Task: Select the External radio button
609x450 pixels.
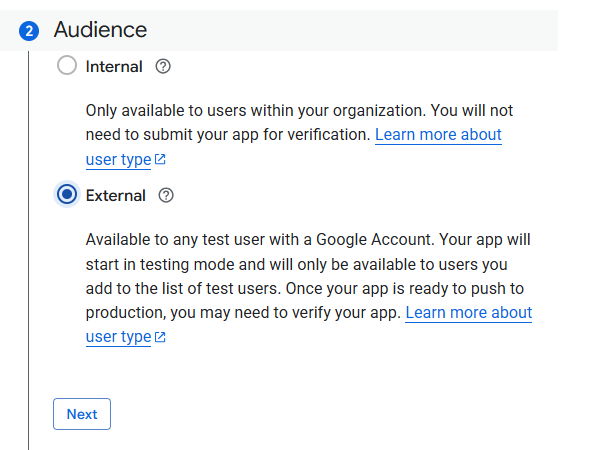Action: [x=67, y=194]
